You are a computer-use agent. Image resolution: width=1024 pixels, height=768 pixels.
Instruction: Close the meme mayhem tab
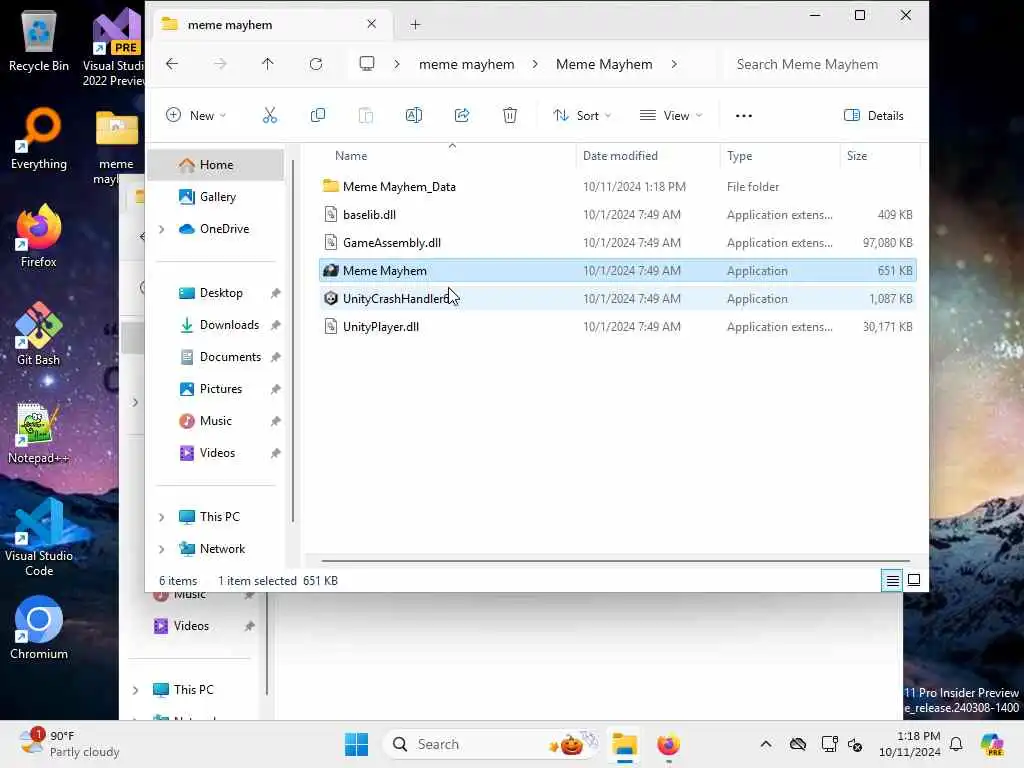[372, 24]
